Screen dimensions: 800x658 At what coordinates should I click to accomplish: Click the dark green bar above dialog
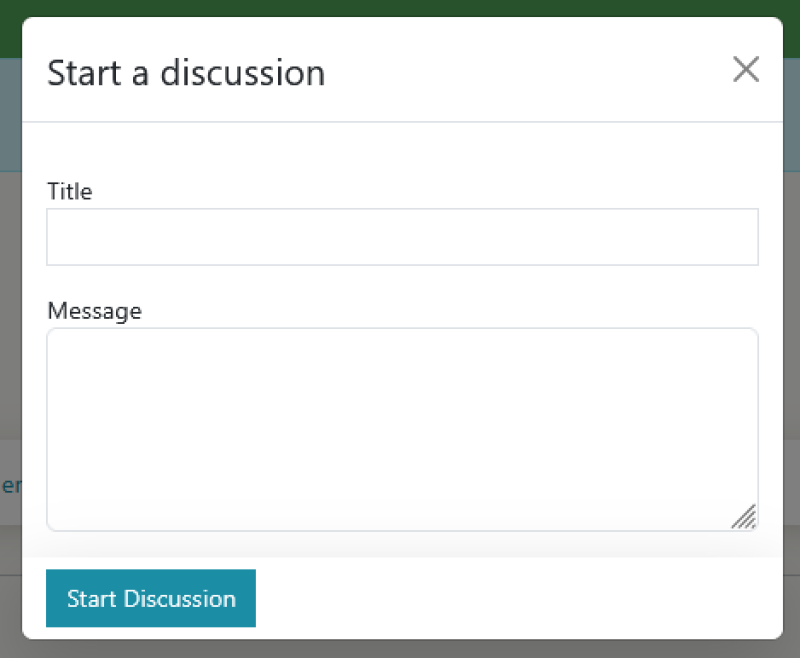(400, 8)
